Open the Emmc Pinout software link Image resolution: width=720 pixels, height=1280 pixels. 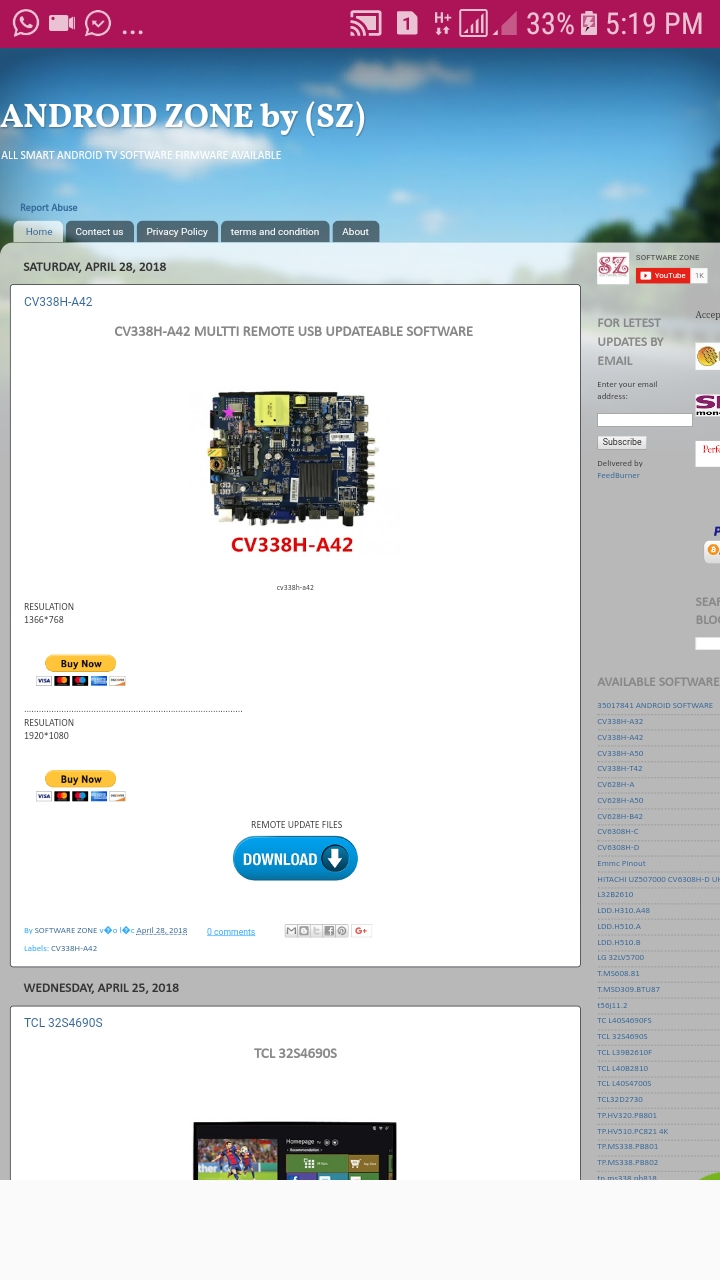pos(621,863)
